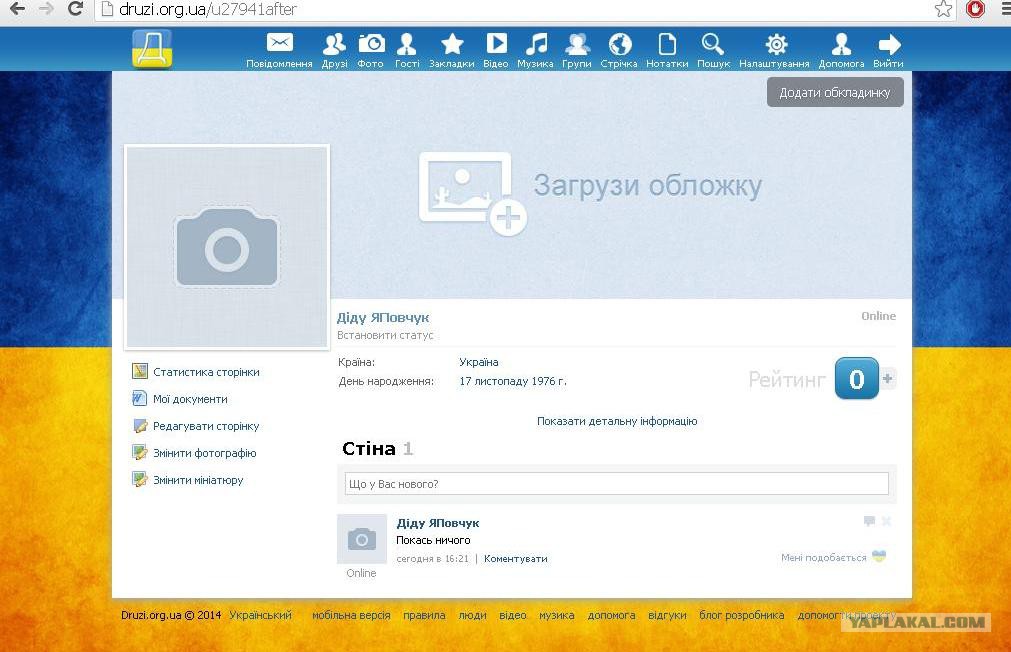
Task: Open the Групи groups icon
Action: pos(577,44)
